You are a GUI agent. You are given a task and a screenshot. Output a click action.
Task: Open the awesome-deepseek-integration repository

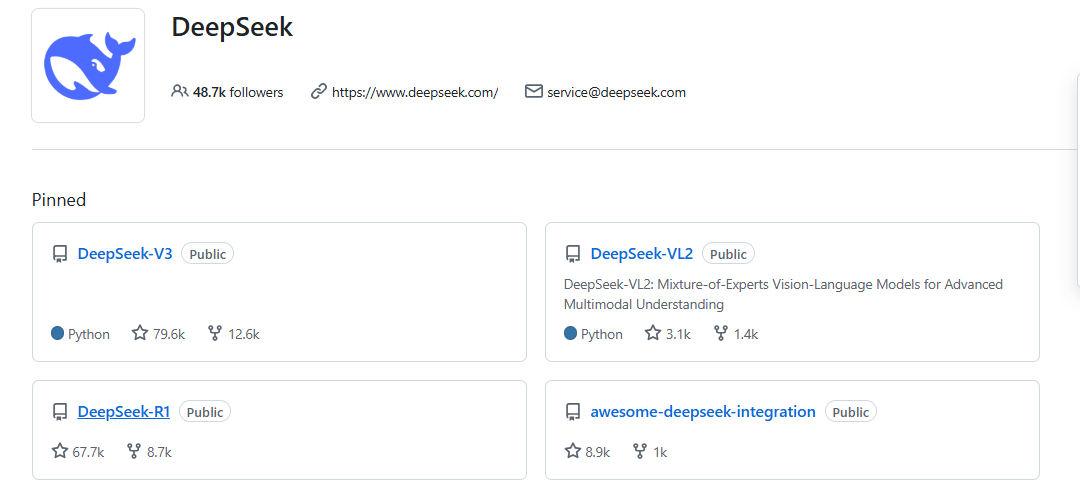pos(703,412)
